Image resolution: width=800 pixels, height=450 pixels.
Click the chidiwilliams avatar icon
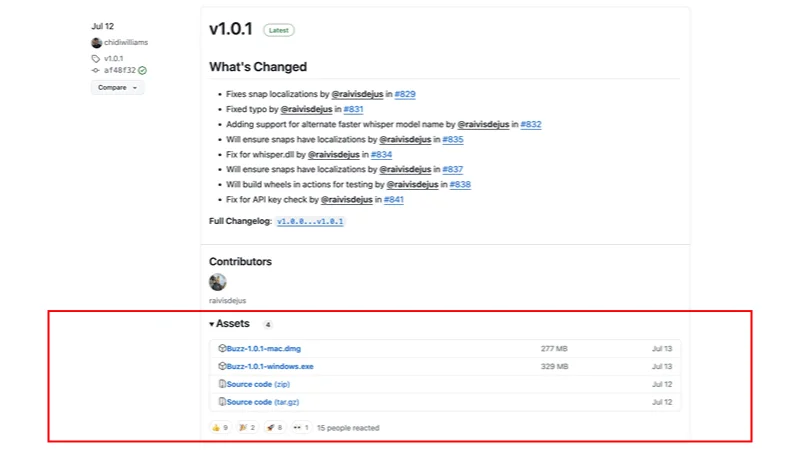[96, 43]
